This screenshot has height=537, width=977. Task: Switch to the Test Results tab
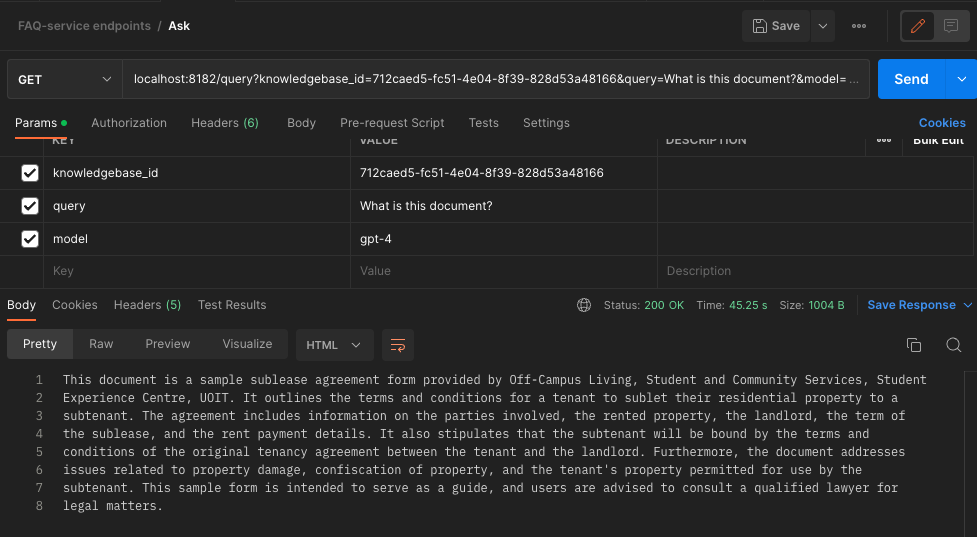point(232,305)
